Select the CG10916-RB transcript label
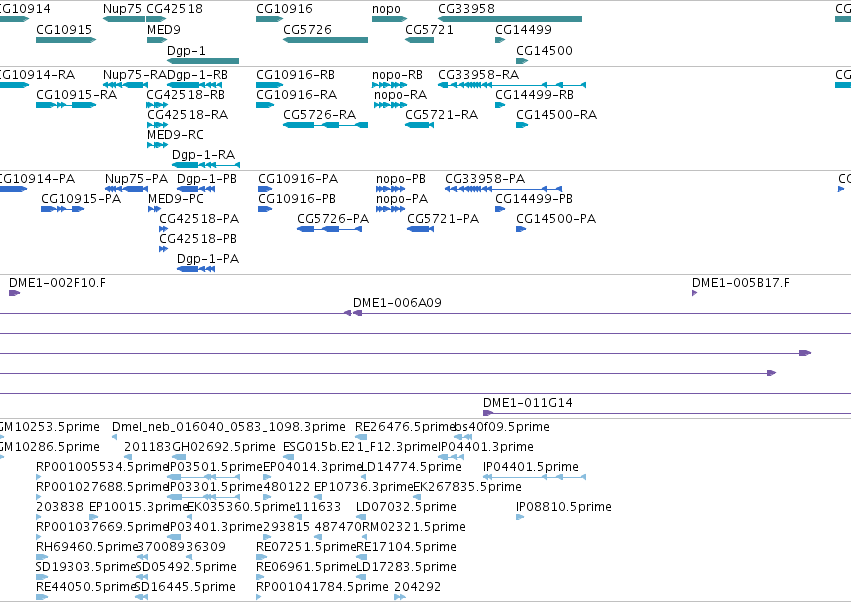The height and width of the screenshot is (602, 851). click(x=295, y=75)
